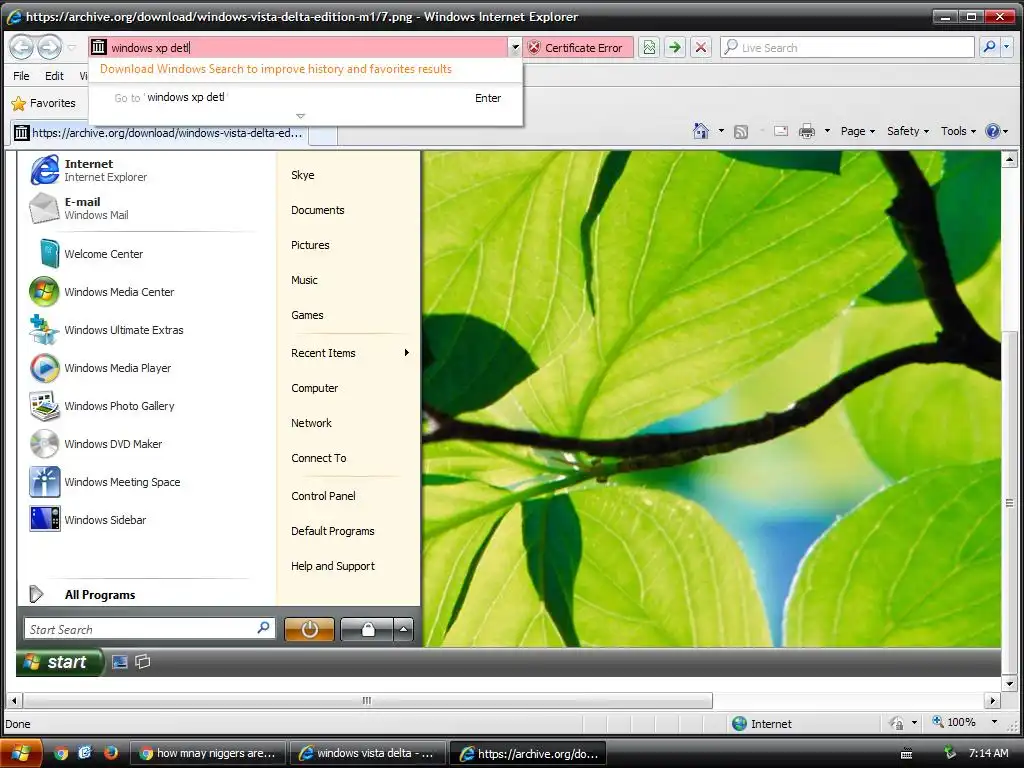Viewport: 1024px width, 768px height.
Task: Click the keyboard icon in the system tray
Action: pyautogui.click(x=906, y=754)
